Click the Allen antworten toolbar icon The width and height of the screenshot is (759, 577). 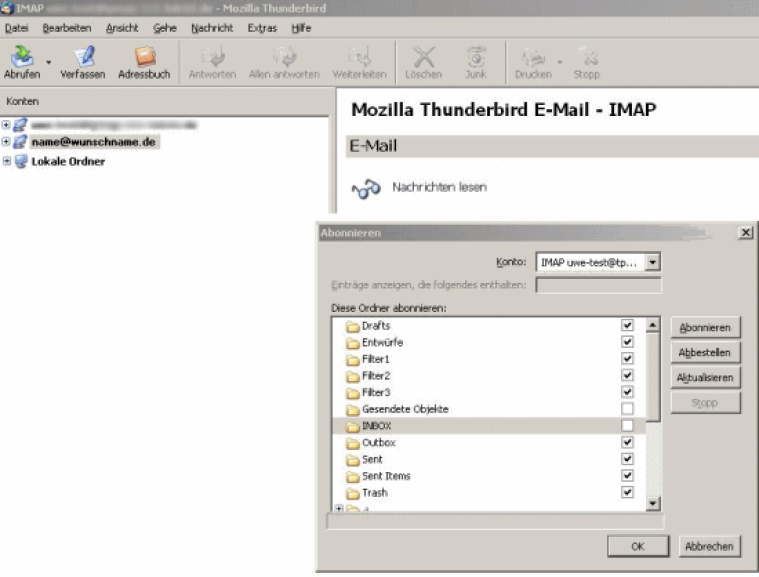(x=284, y=57)
